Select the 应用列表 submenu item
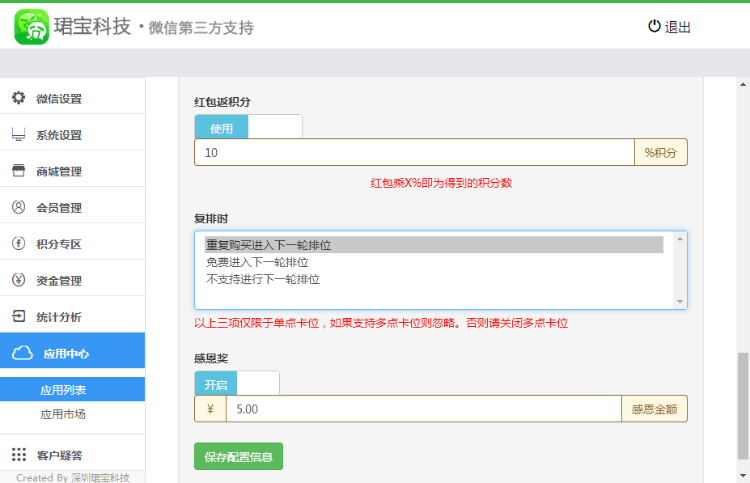Viewport: 750px width, 483px height. click(72, 389)
